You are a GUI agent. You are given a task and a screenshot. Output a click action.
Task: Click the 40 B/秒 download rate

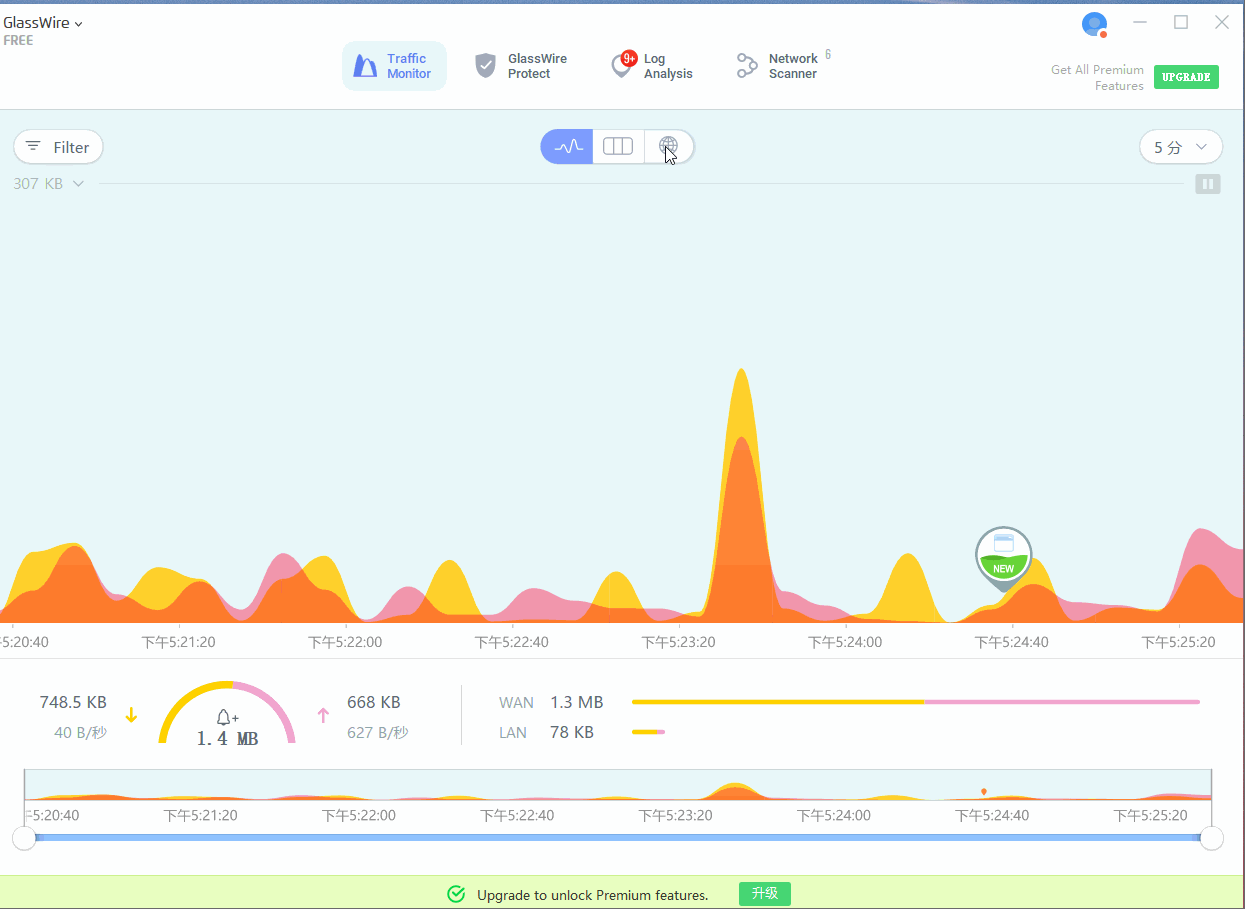(x=80, y=732)
